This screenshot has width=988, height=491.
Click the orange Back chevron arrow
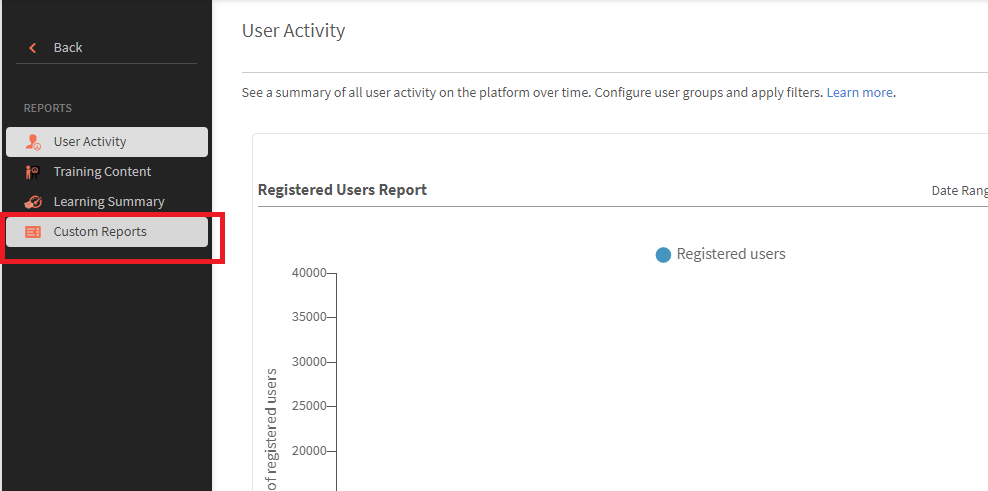[x=33, y=48]
